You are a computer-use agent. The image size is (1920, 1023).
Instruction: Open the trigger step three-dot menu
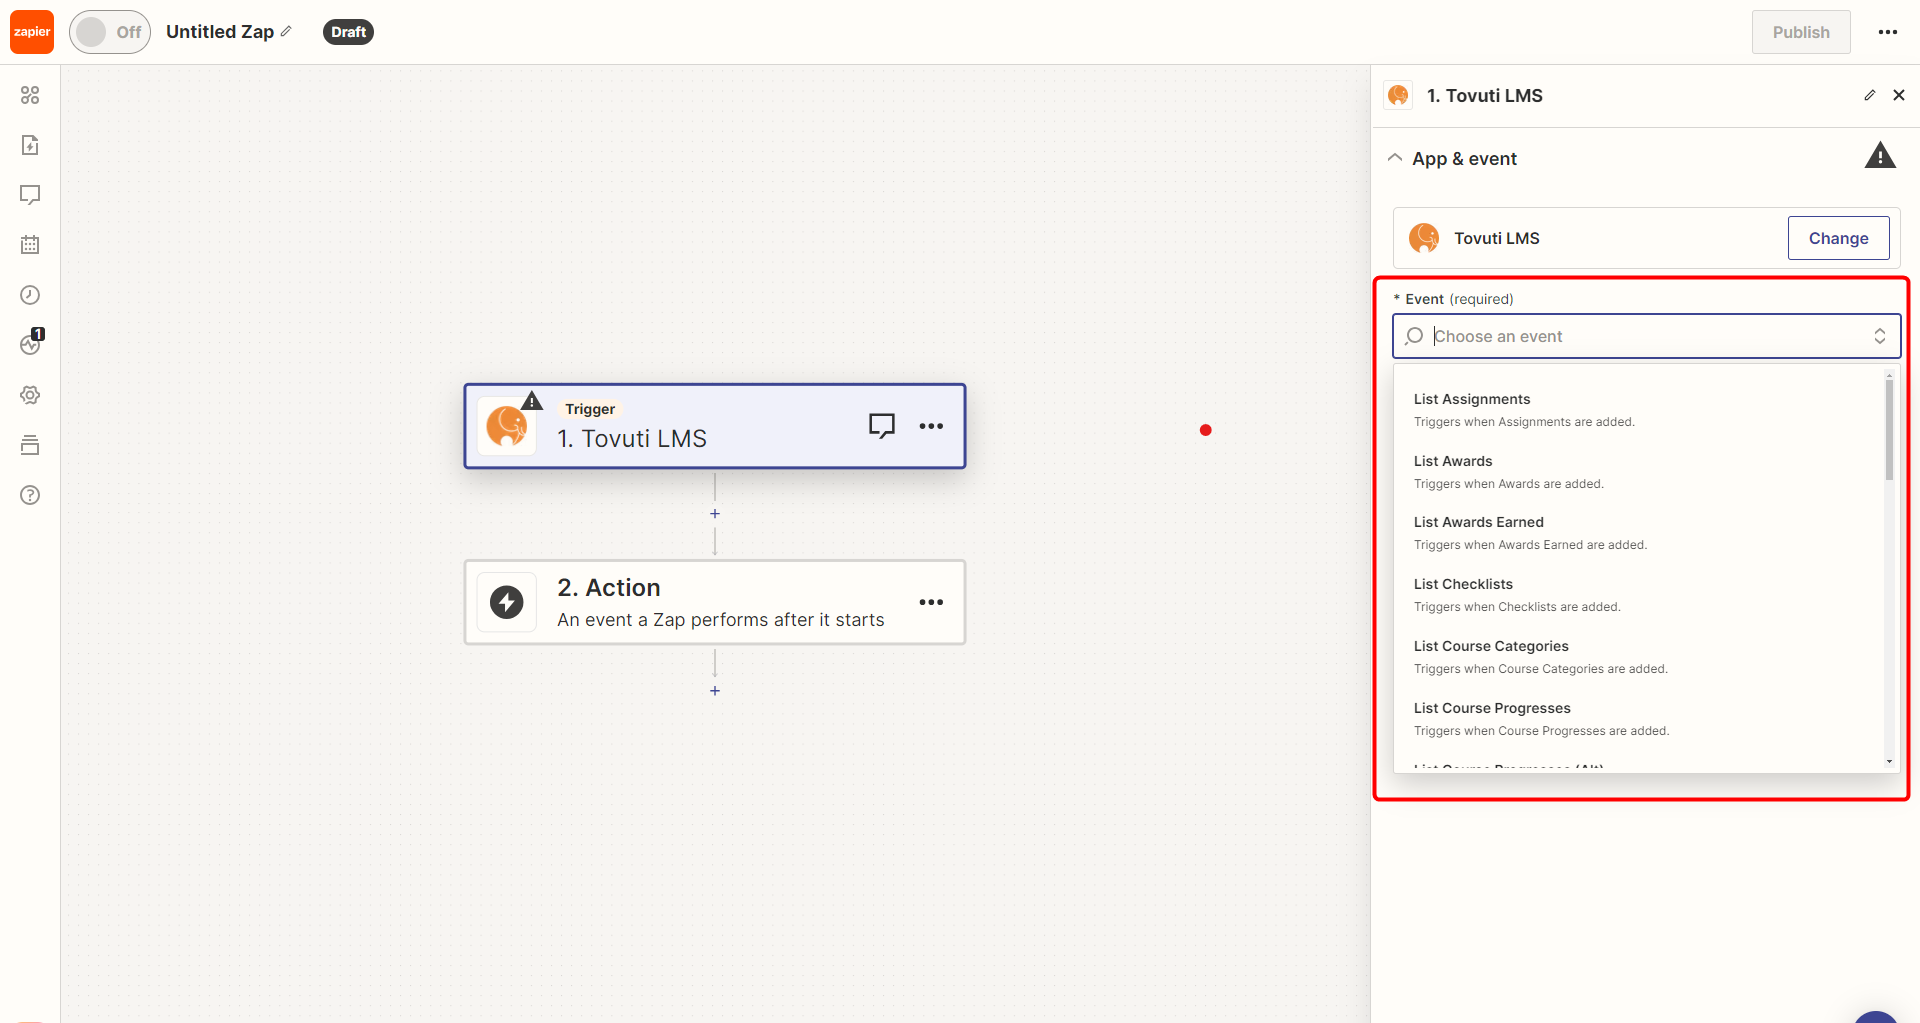(931, 426)
